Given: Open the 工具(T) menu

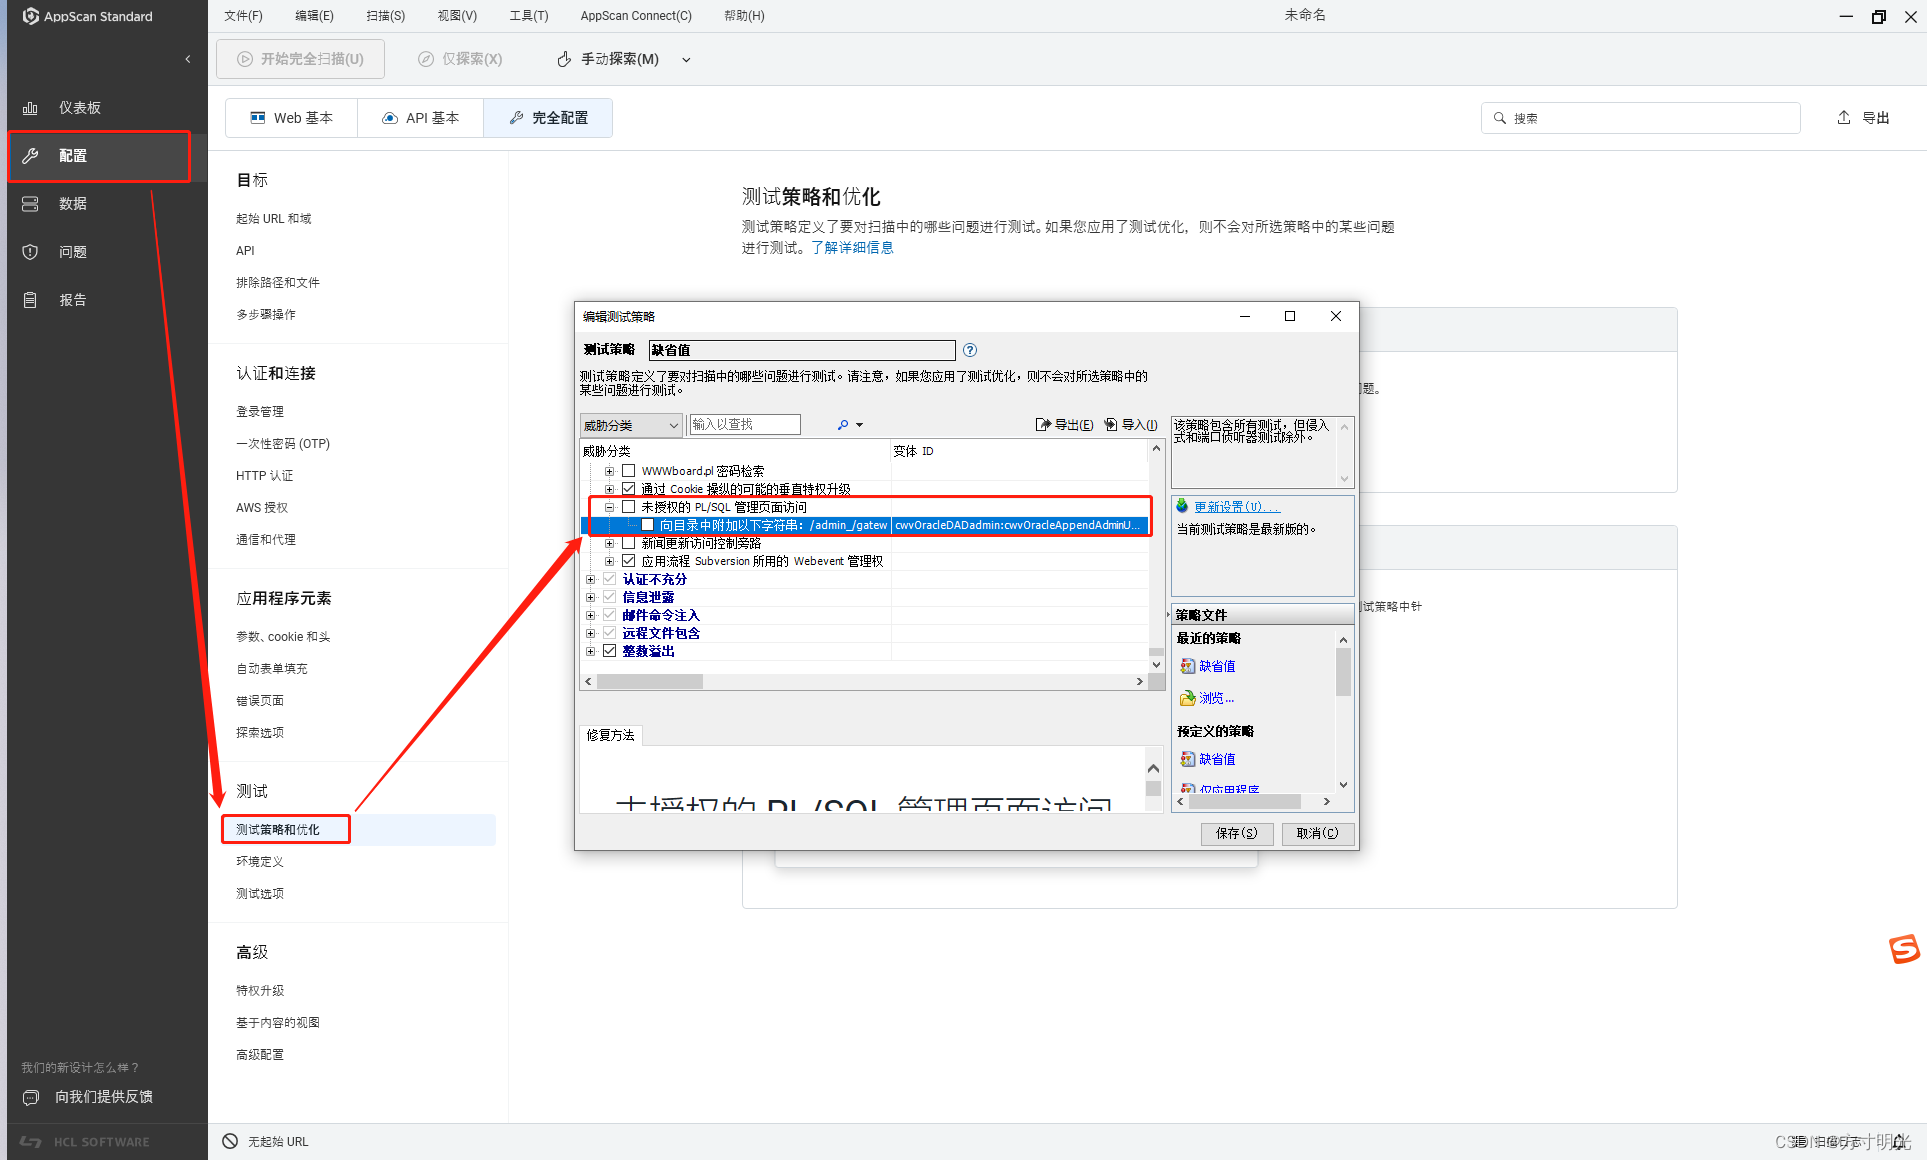Looking at the screenshot, I should 528,16.
